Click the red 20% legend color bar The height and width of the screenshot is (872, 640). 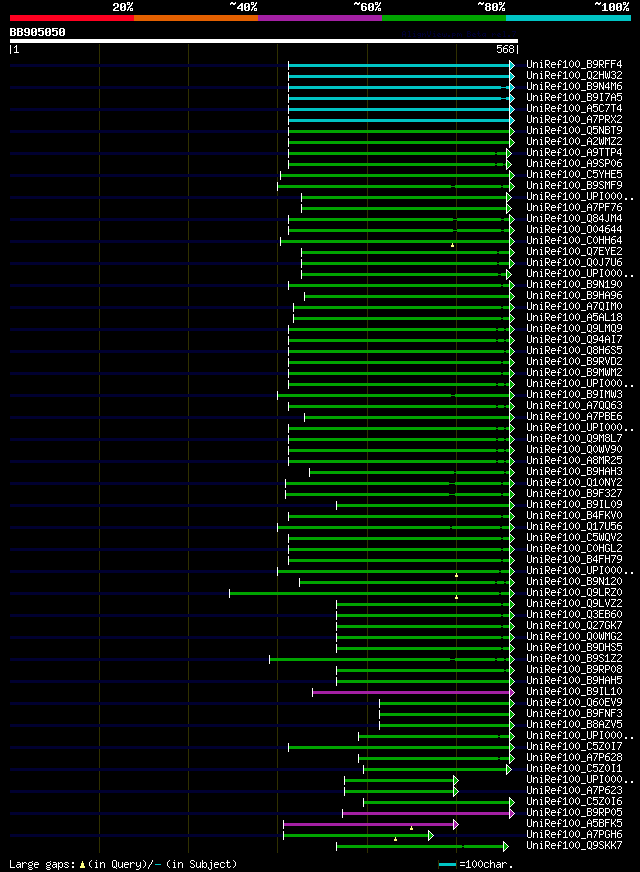(72, 18)
